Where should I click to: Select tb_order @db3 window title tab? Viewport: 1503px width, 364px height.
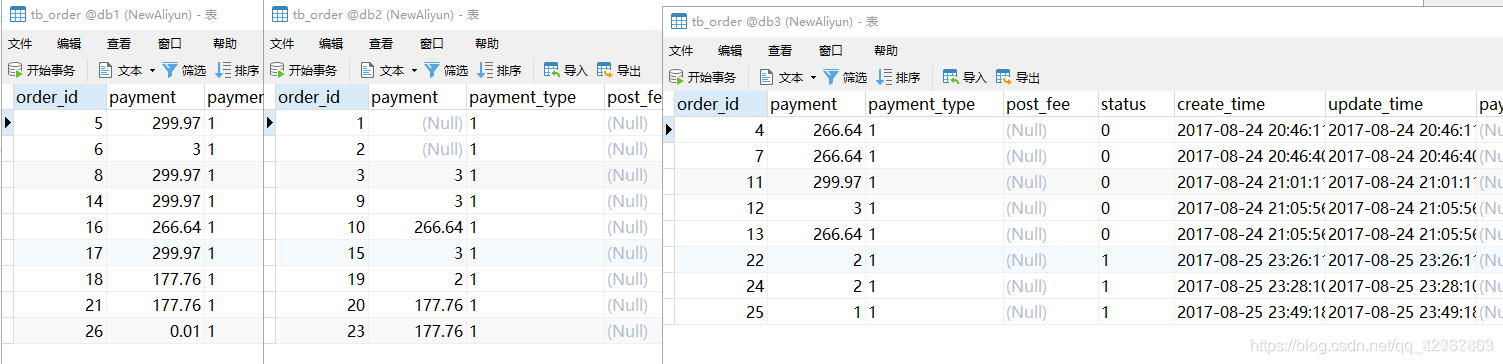pyautogui.click(x=774, y=21)
